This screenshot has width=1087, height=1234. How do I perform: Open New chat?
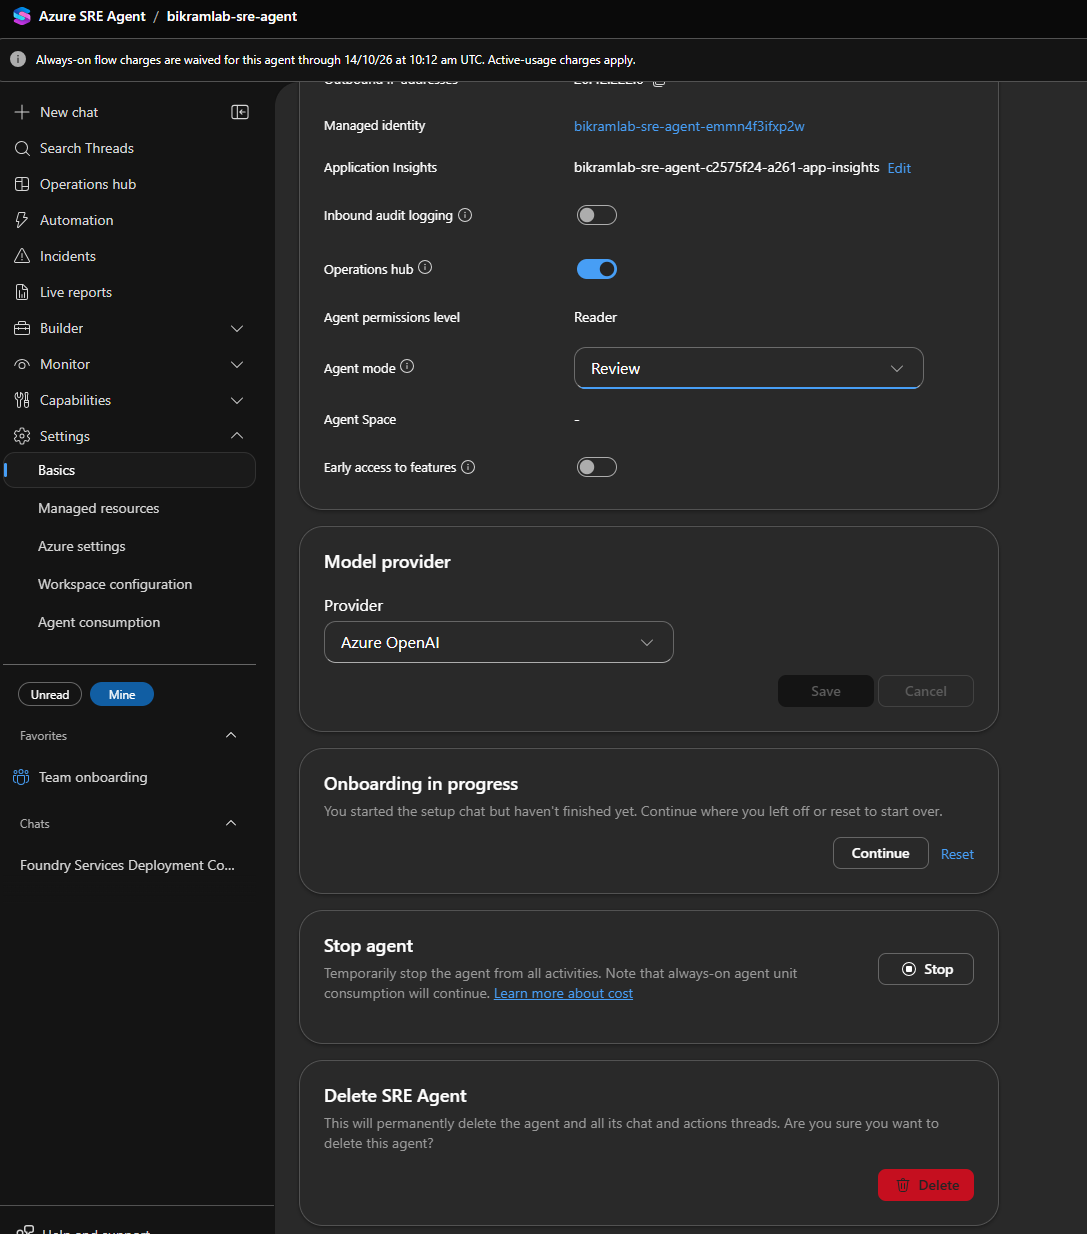pyautogui.click(x=69, y=112)
